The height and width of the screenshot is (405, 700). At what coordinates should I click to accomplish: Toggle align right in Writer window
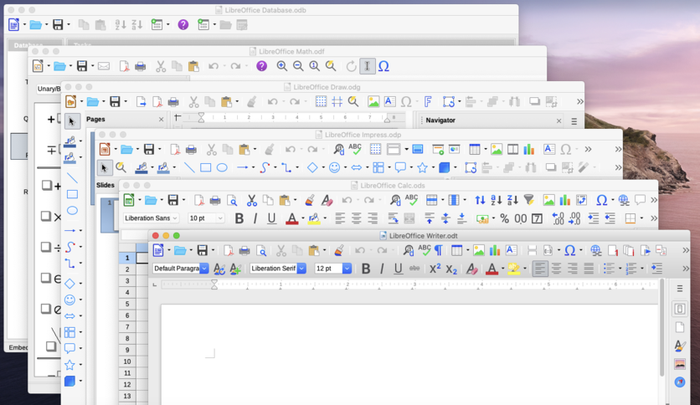point(572,268)
